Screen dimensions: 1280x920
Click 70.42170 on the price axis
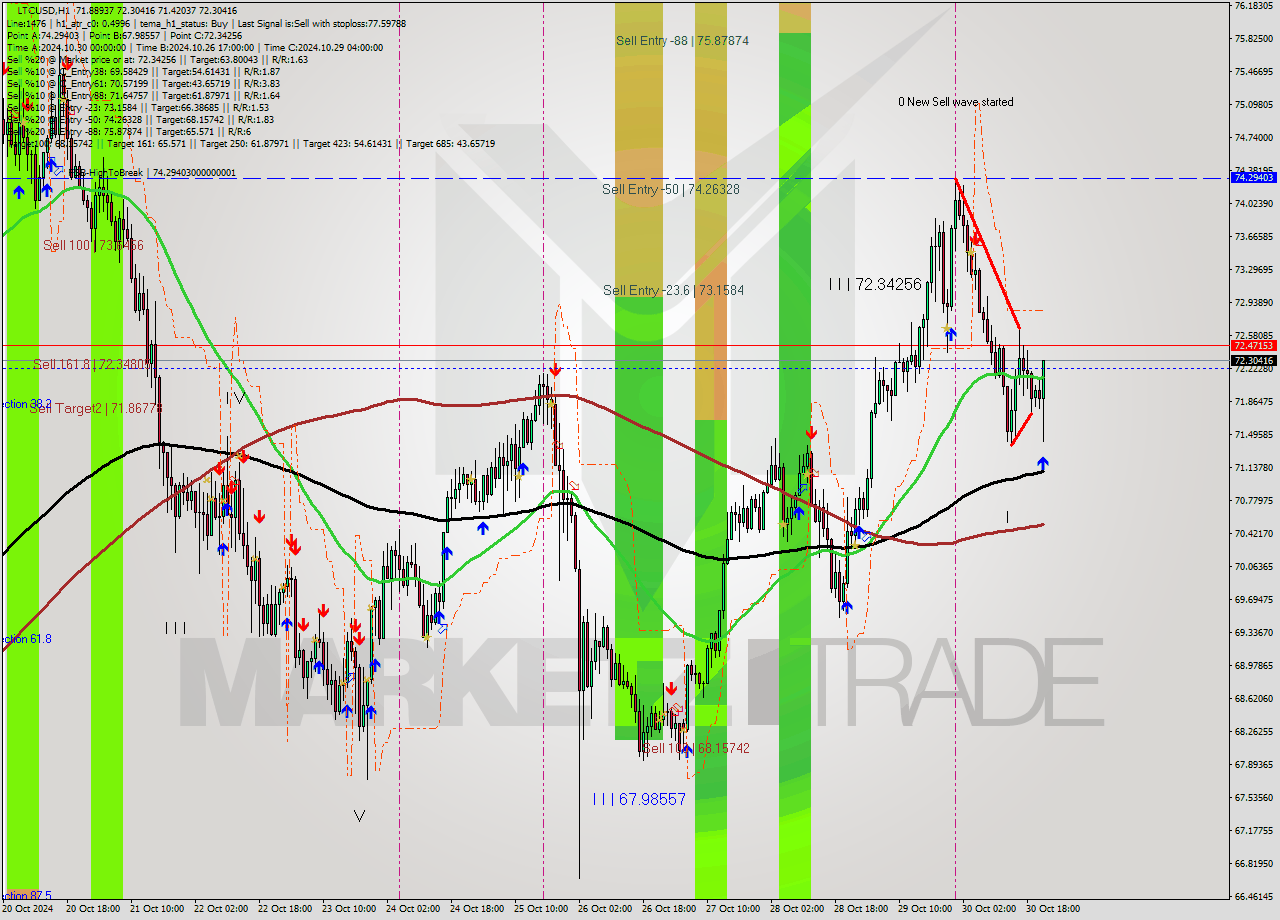(x=1253, y=533)
